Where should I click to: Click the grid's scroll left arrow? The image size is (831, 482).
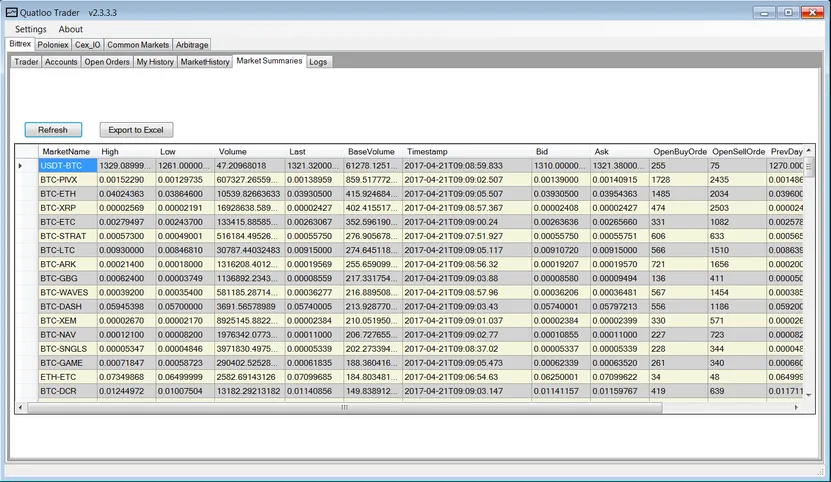pyautogui.click(x=21, y=407)
